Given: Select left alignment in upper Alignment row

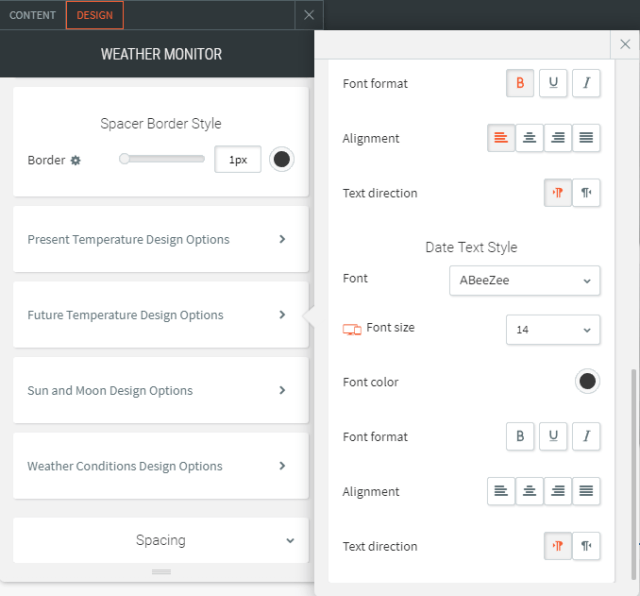Looking at the screenshot, I should (501, 138).
